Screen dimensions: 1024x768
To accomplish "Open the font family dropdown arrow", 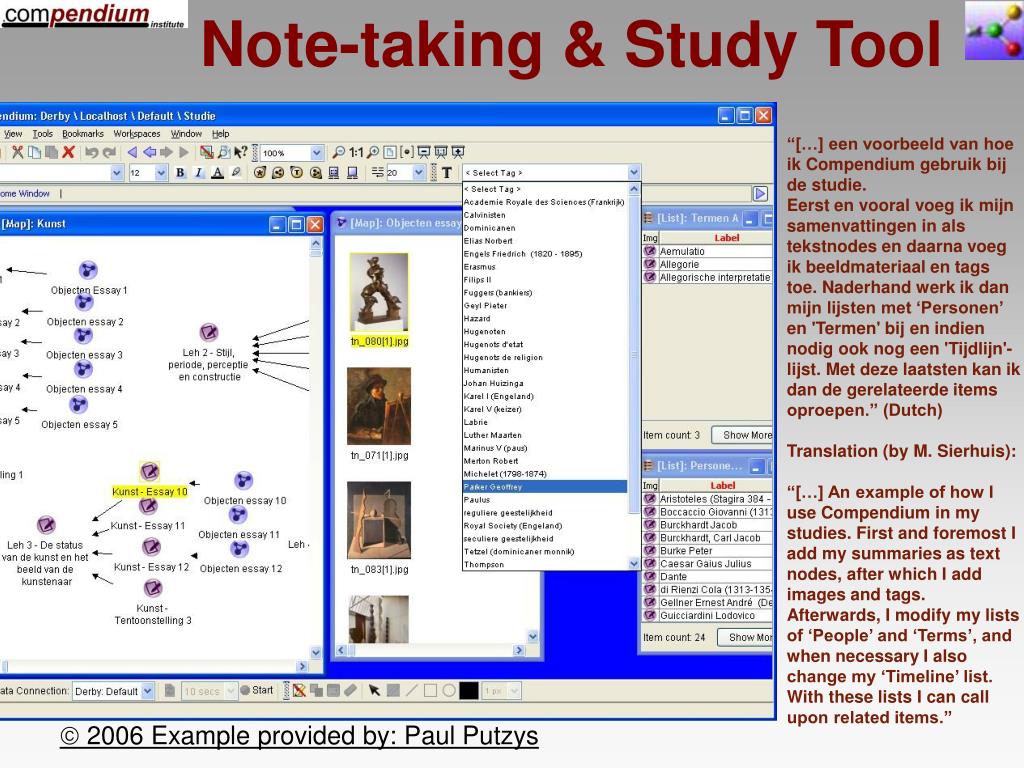I will pyautogui.click(x=117, y=173).
